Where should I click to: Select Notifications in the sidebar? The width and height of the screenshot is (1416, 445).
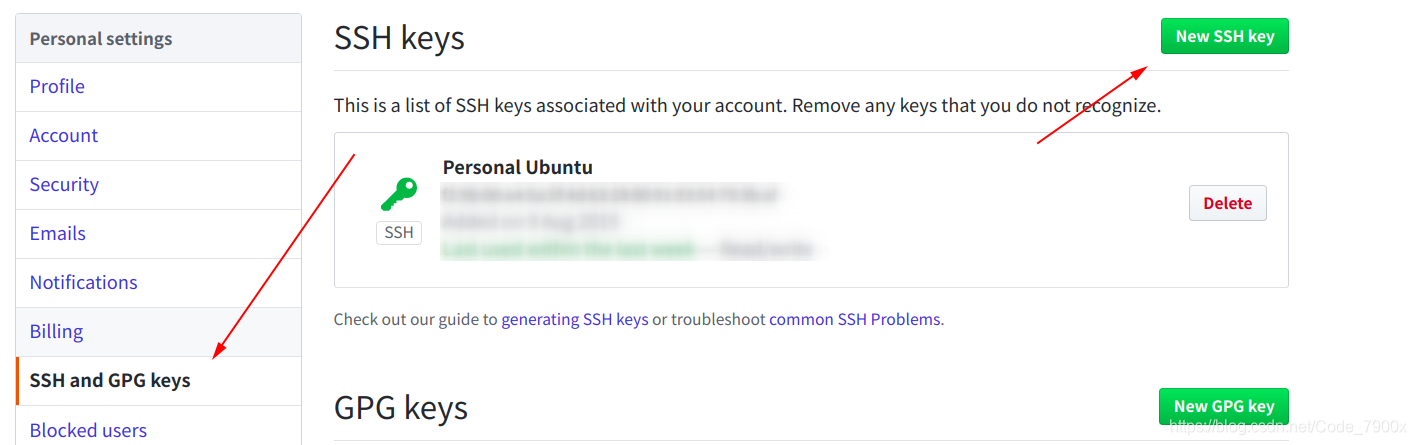tap(84, 282)
